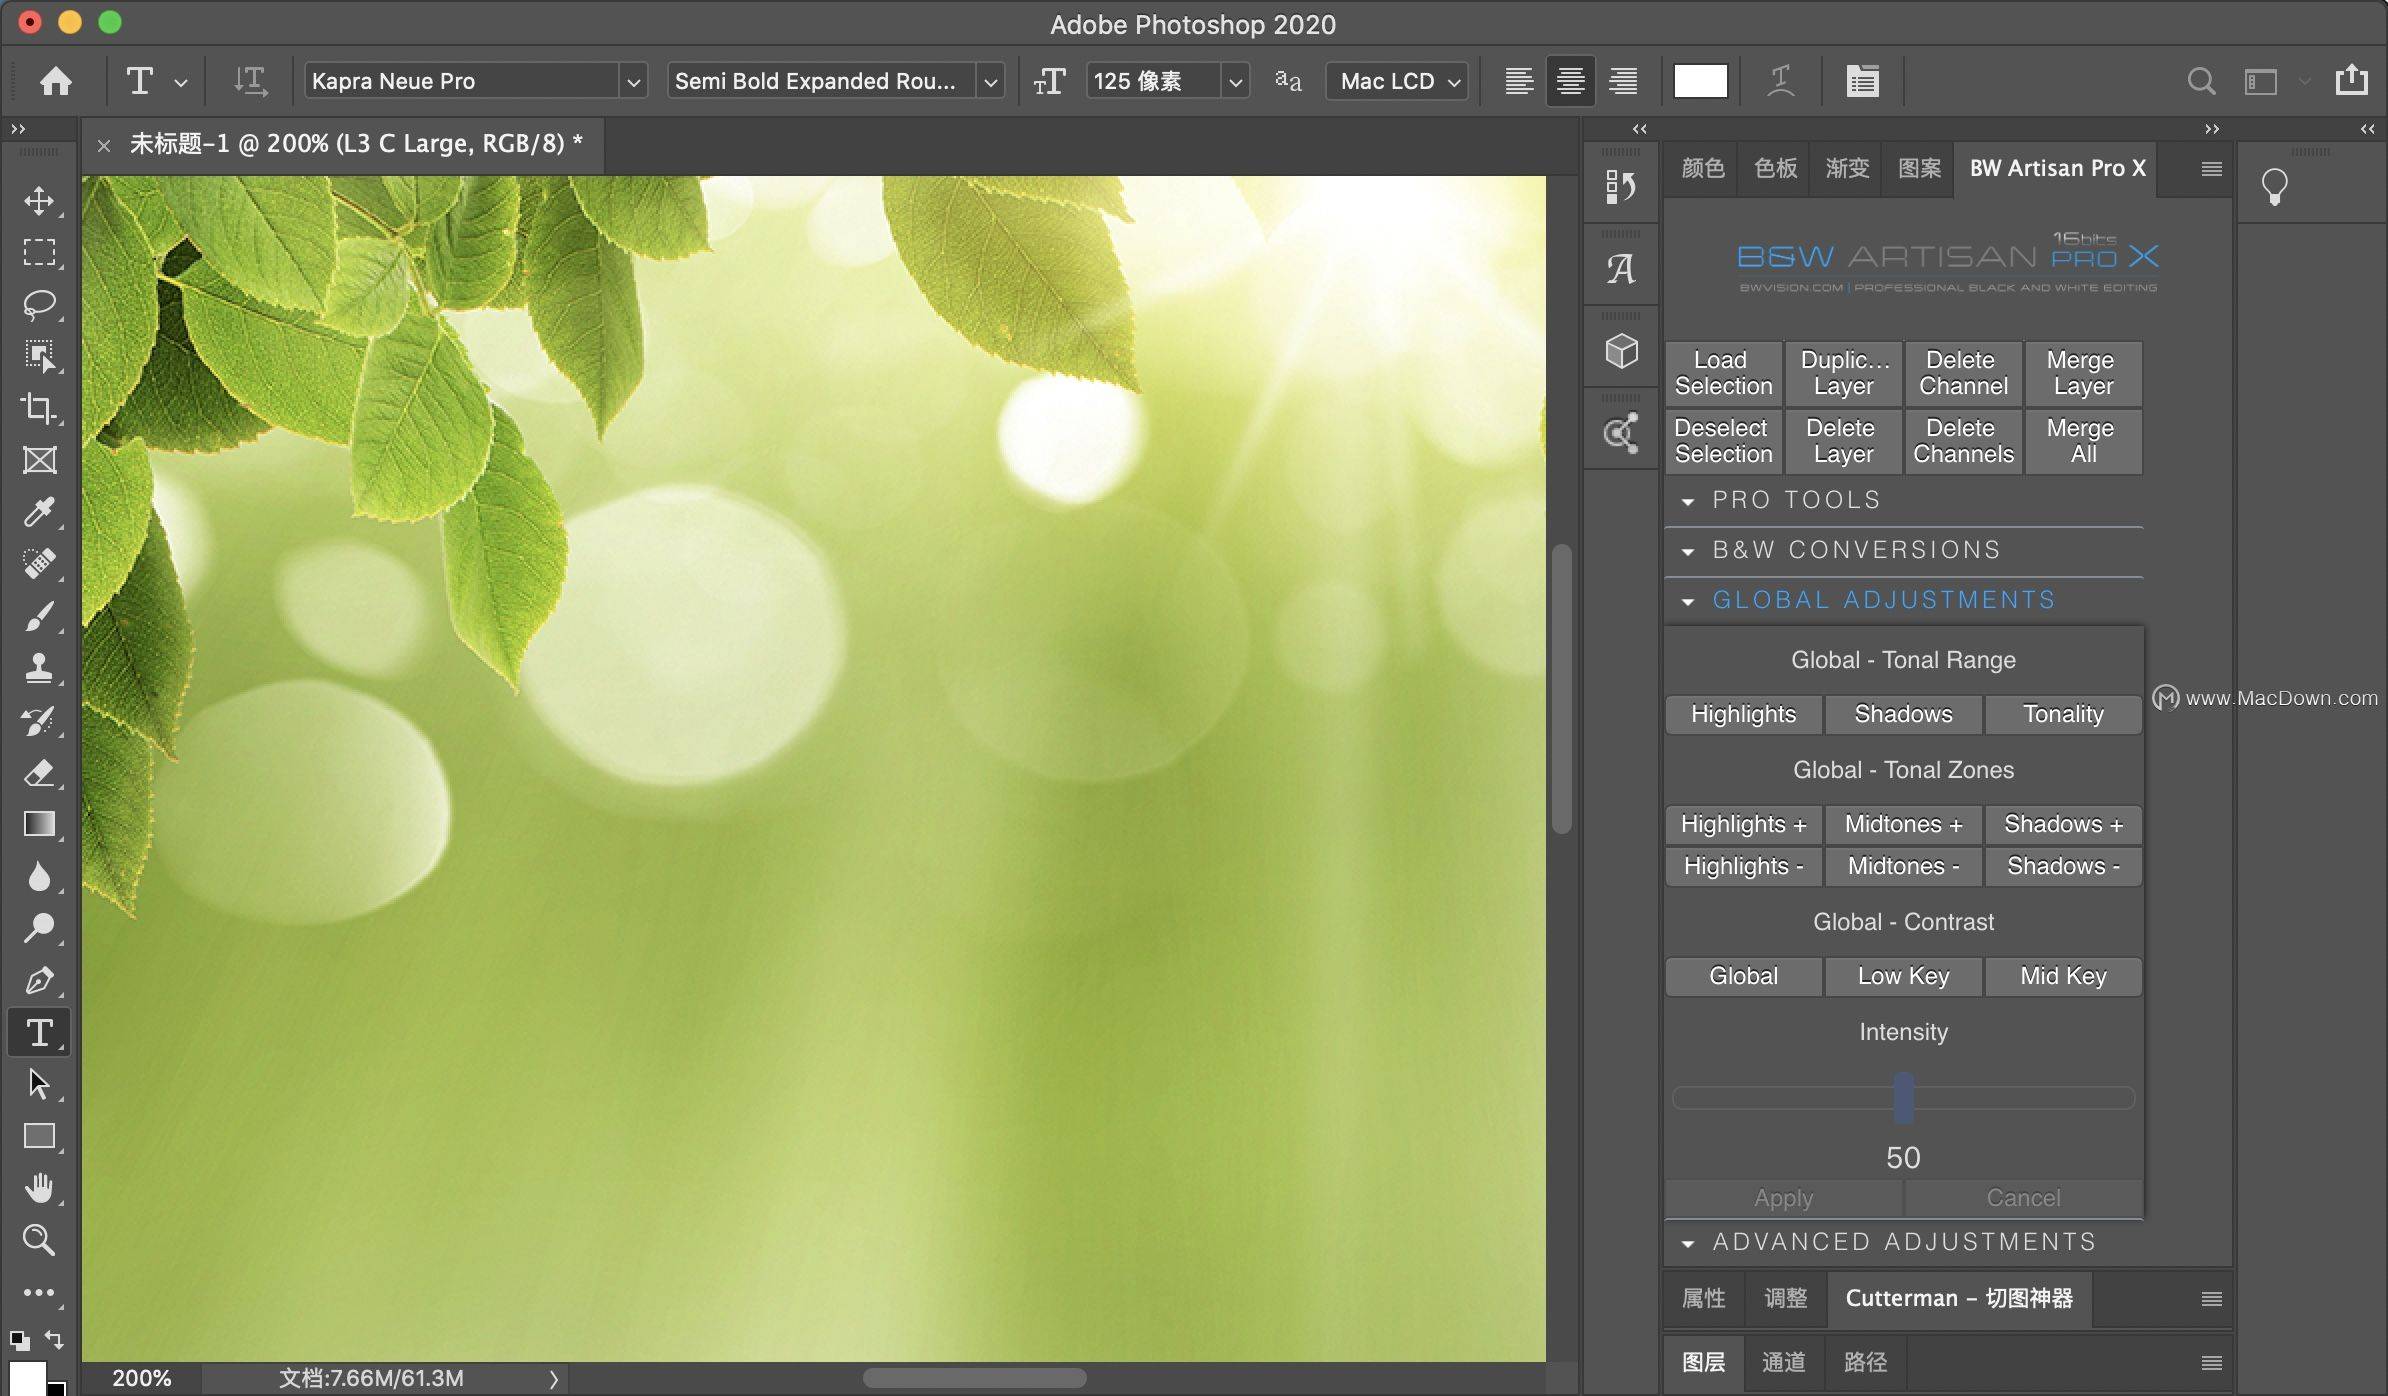2388x1396 pixels.
Task: Open the Learn lightbulb panel
Action: click(x=2274, y=186)
